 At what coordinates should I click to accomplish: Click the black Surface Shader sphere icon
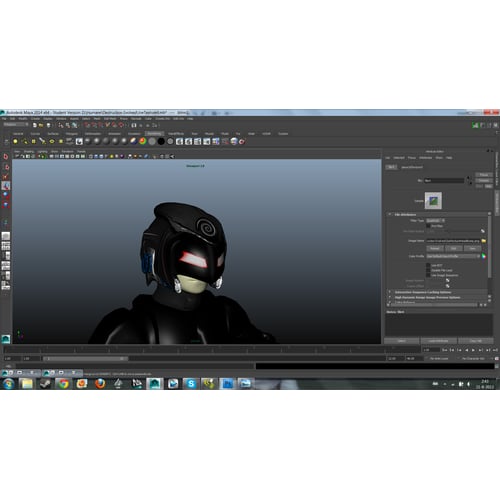pos(161,141)
